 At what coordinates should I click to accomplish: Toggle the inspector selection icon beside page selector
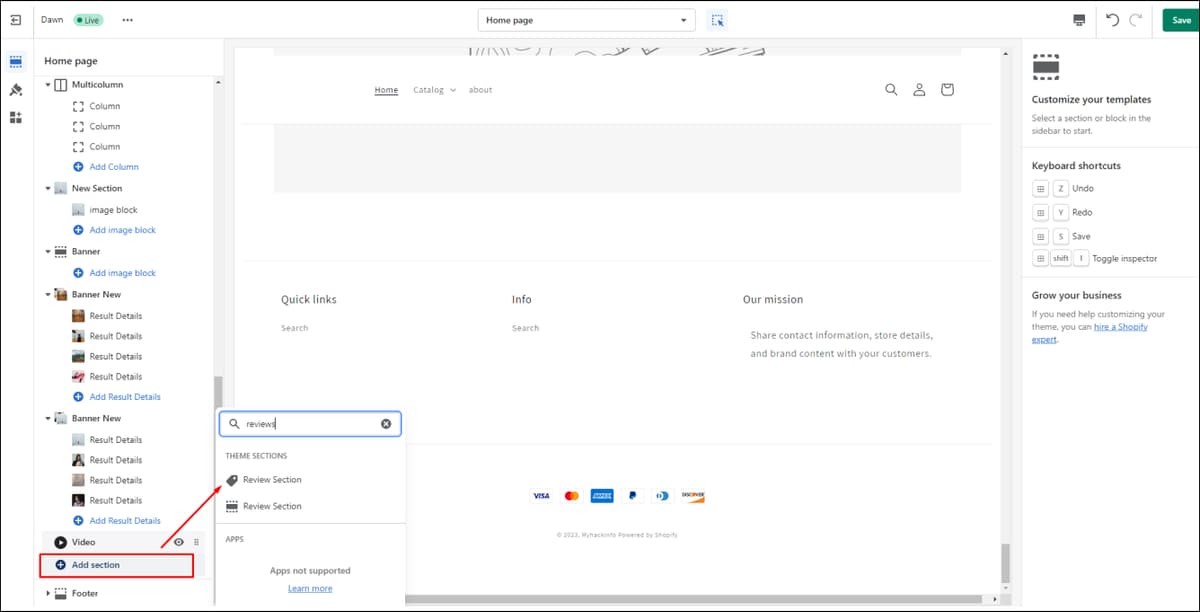pos(717,20)
